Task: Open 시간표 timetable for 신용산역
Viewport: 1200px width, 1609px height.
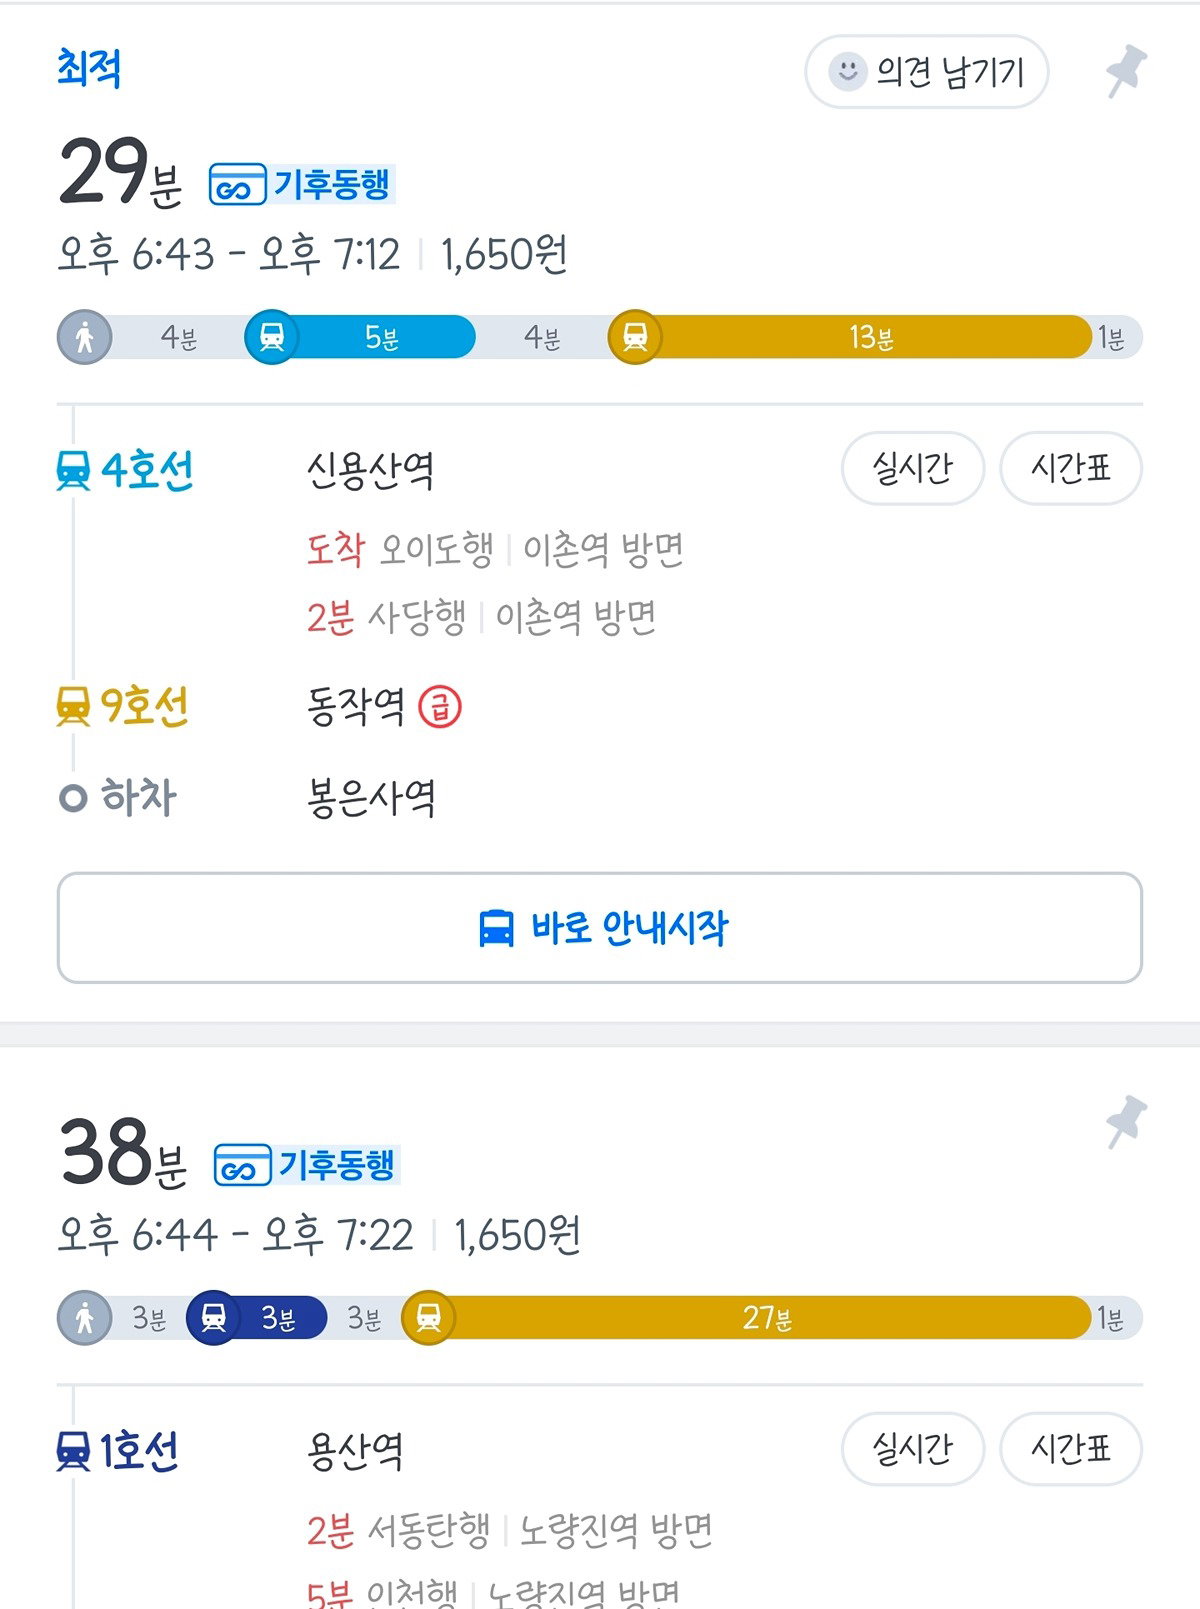Action: (1071, 468)
